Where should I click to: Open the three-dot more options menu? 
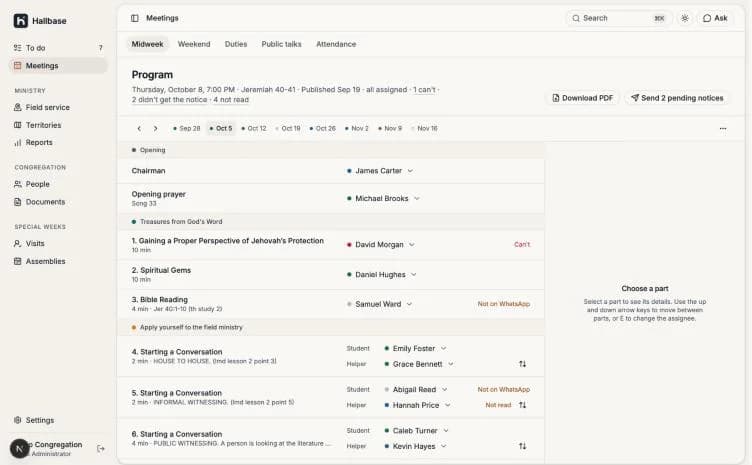(723, 128)
